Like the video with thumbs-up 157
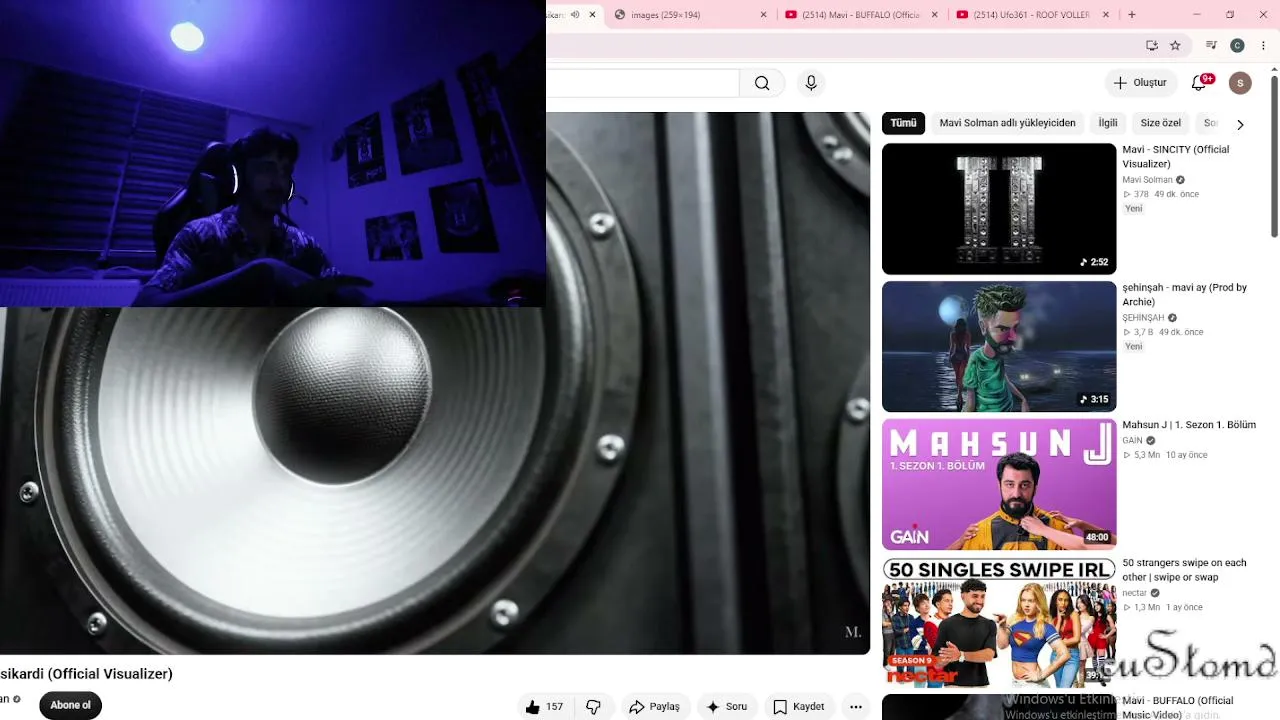The width and height of the screenshot is (1280, 720). (x=544, y=707)
